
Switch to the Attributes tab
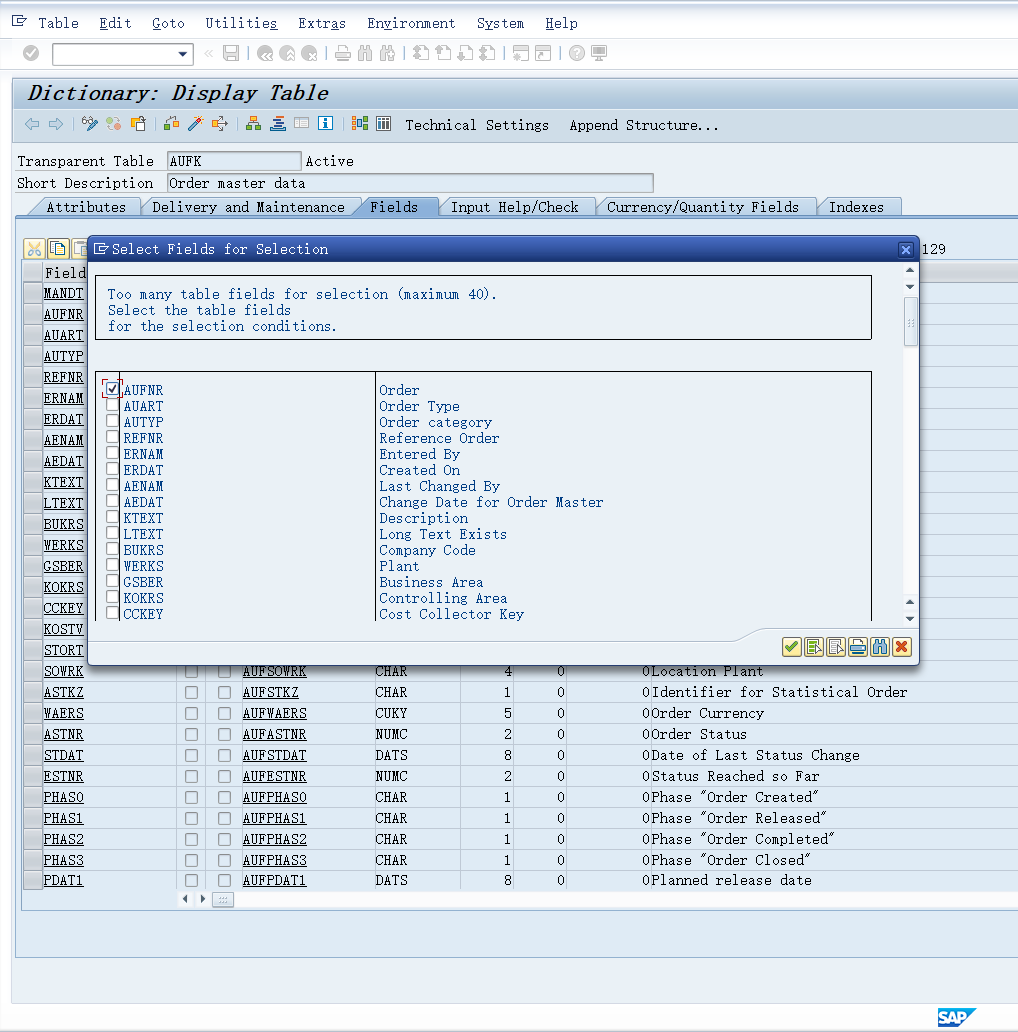click(x=86, y=207)
